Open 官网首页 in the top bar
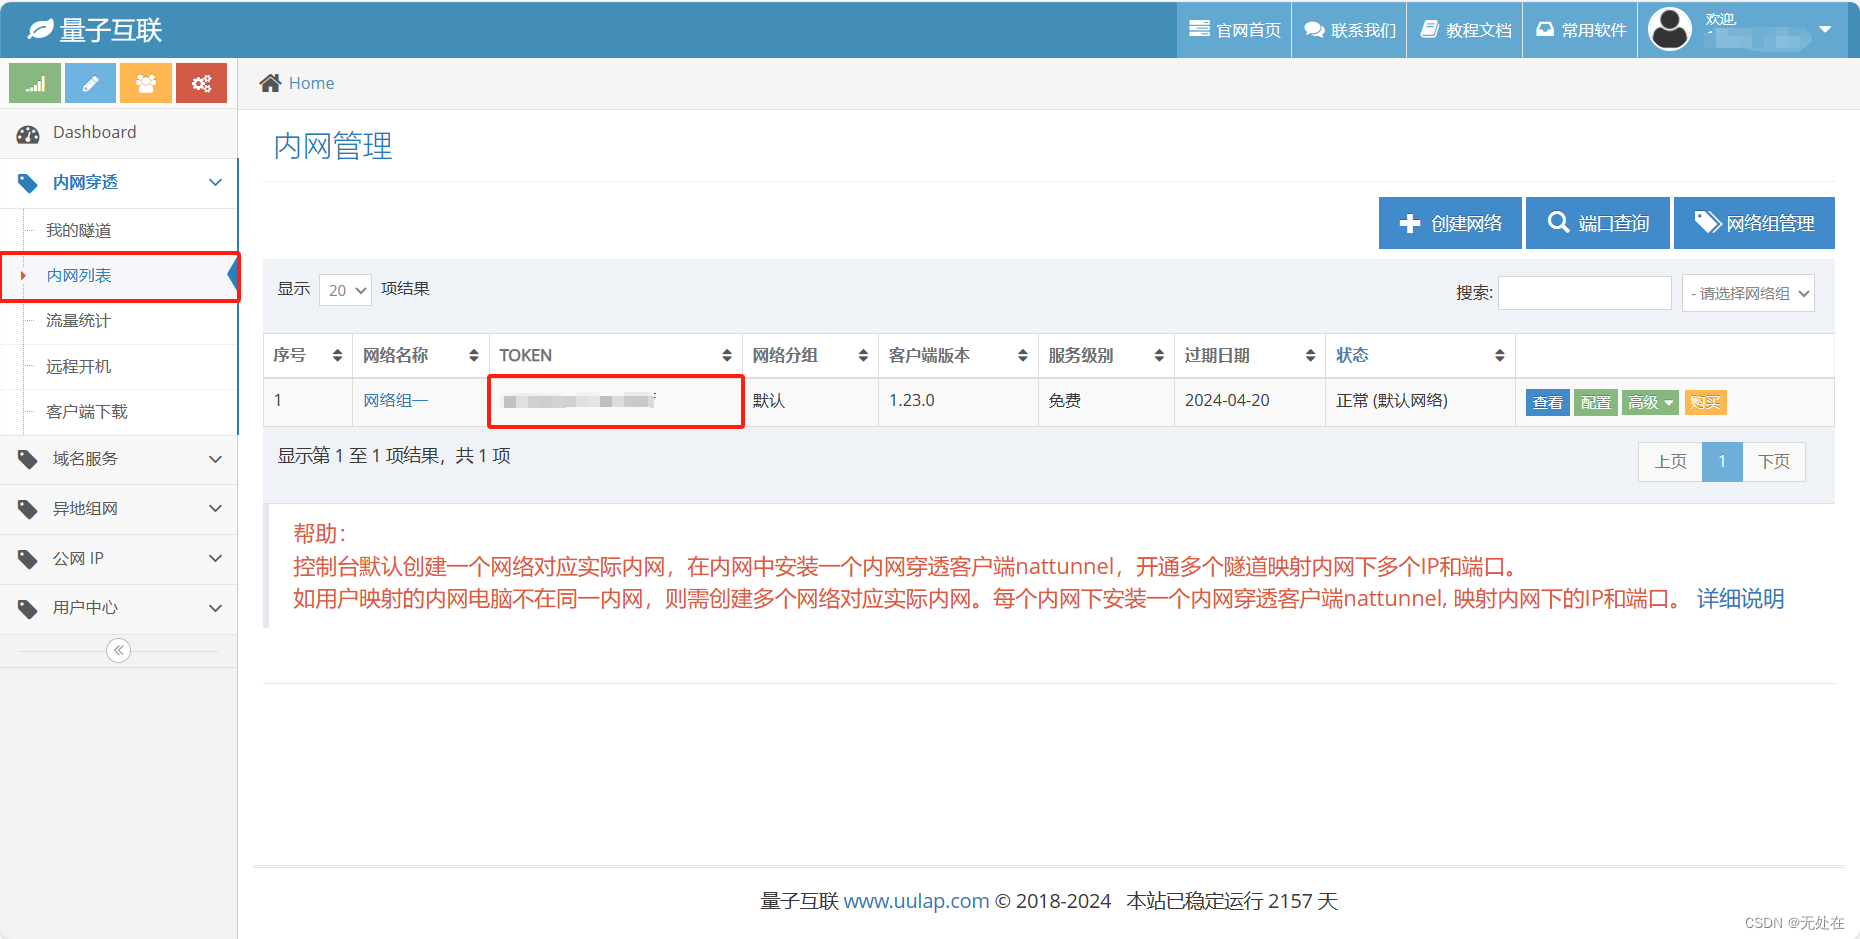 pos(1234,30)
